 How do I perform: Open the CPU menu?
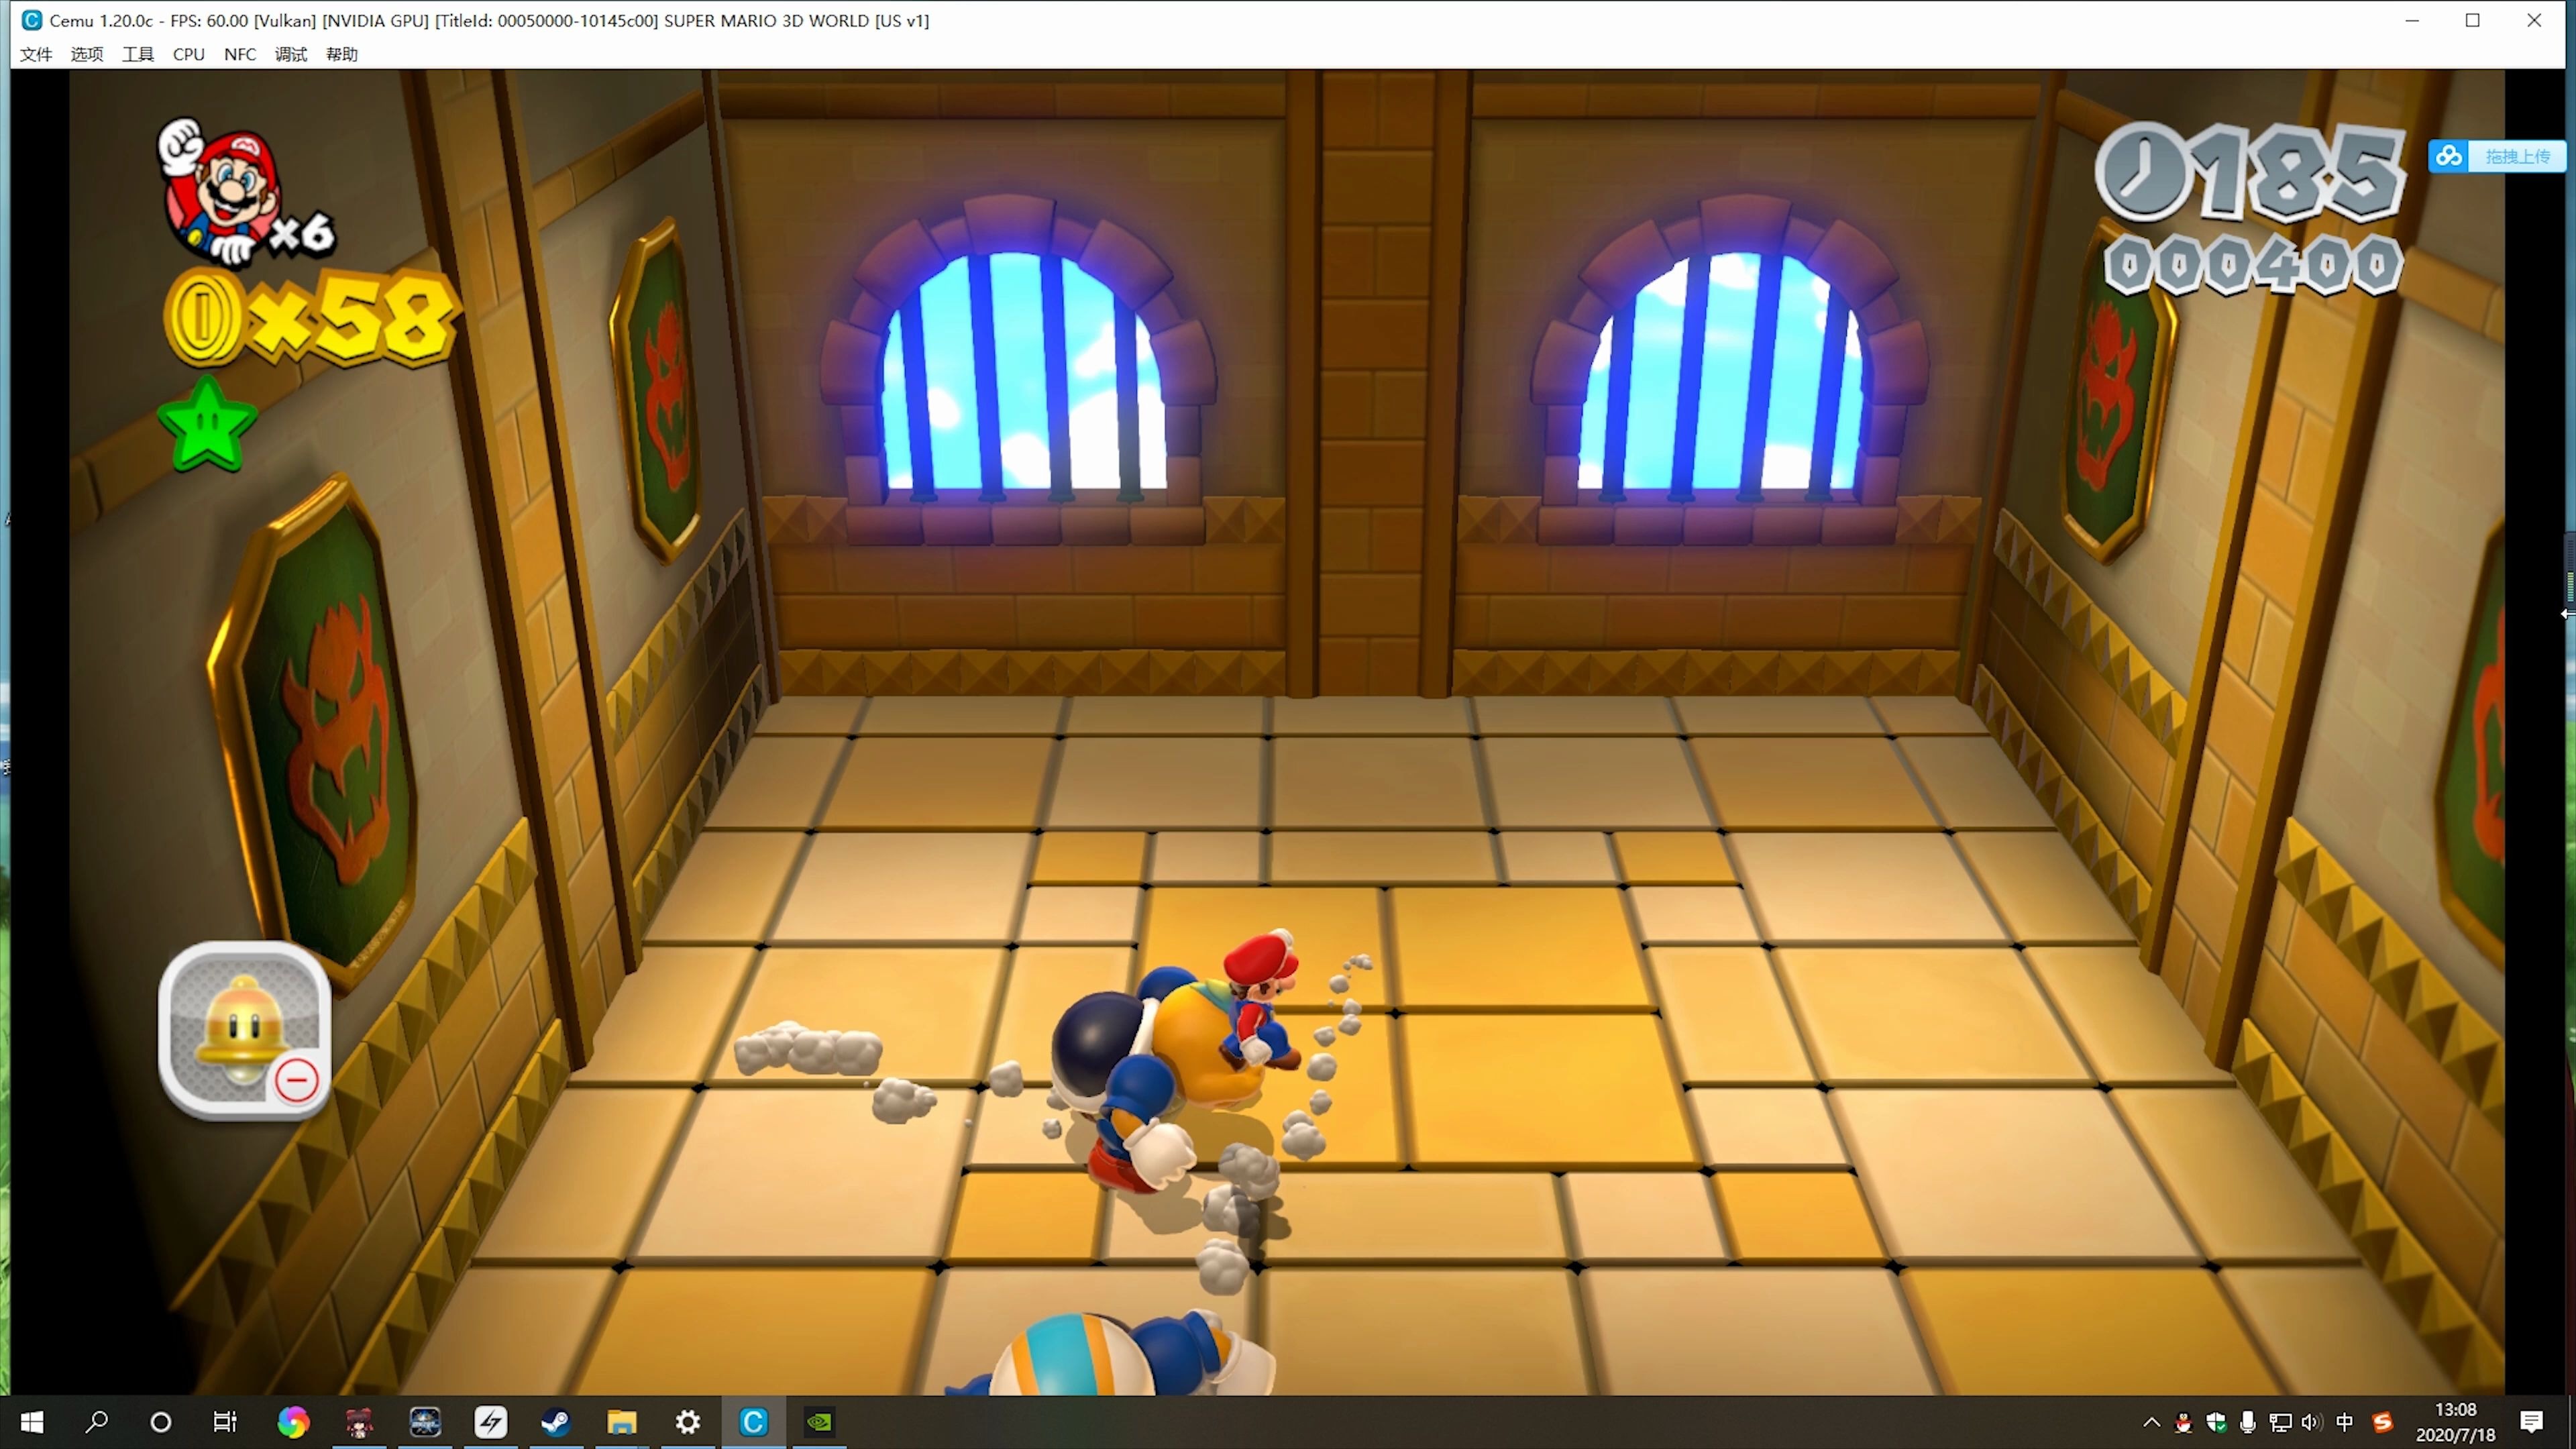[189, 54]
